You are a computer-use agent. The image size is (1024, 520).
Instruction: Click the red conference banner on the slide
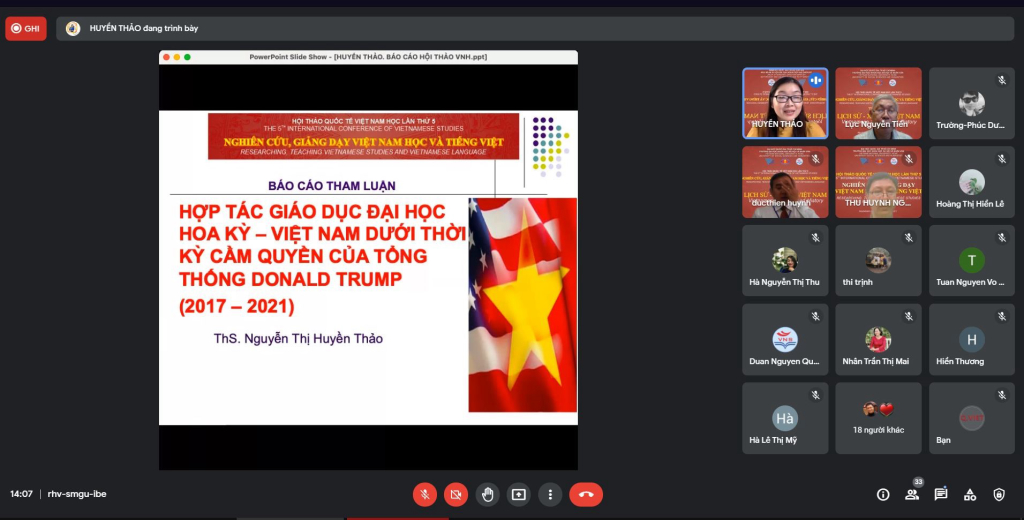coord(363,137)
